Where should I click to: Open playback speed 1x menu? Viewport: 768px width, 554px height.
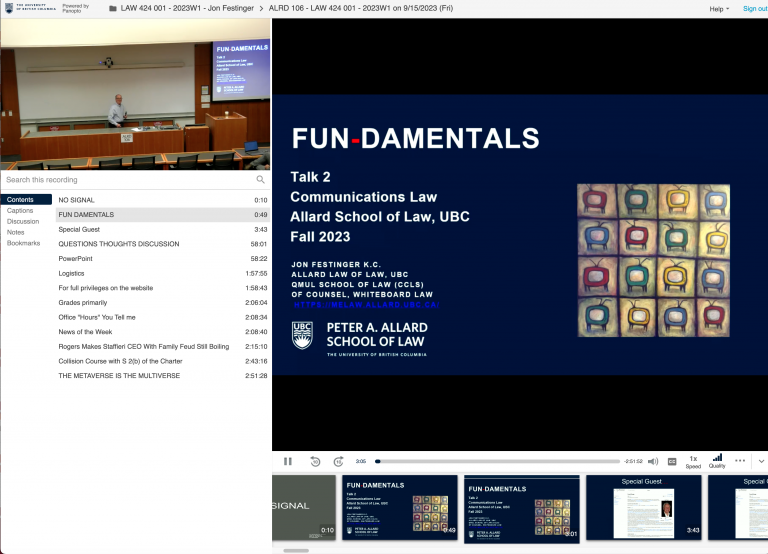[x=693, y=462]
